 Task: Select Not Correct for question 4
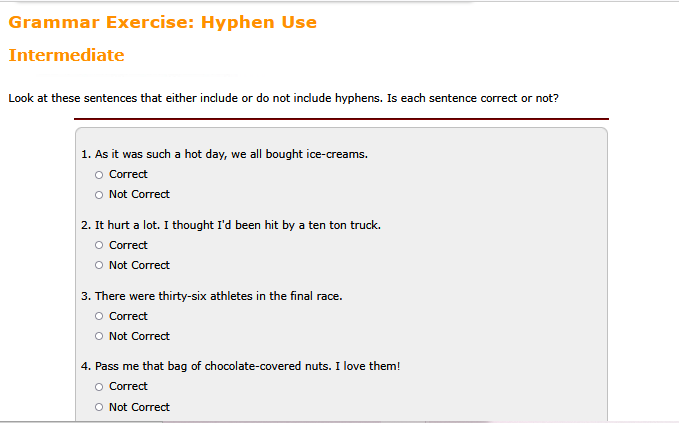[x=99, y=407]
